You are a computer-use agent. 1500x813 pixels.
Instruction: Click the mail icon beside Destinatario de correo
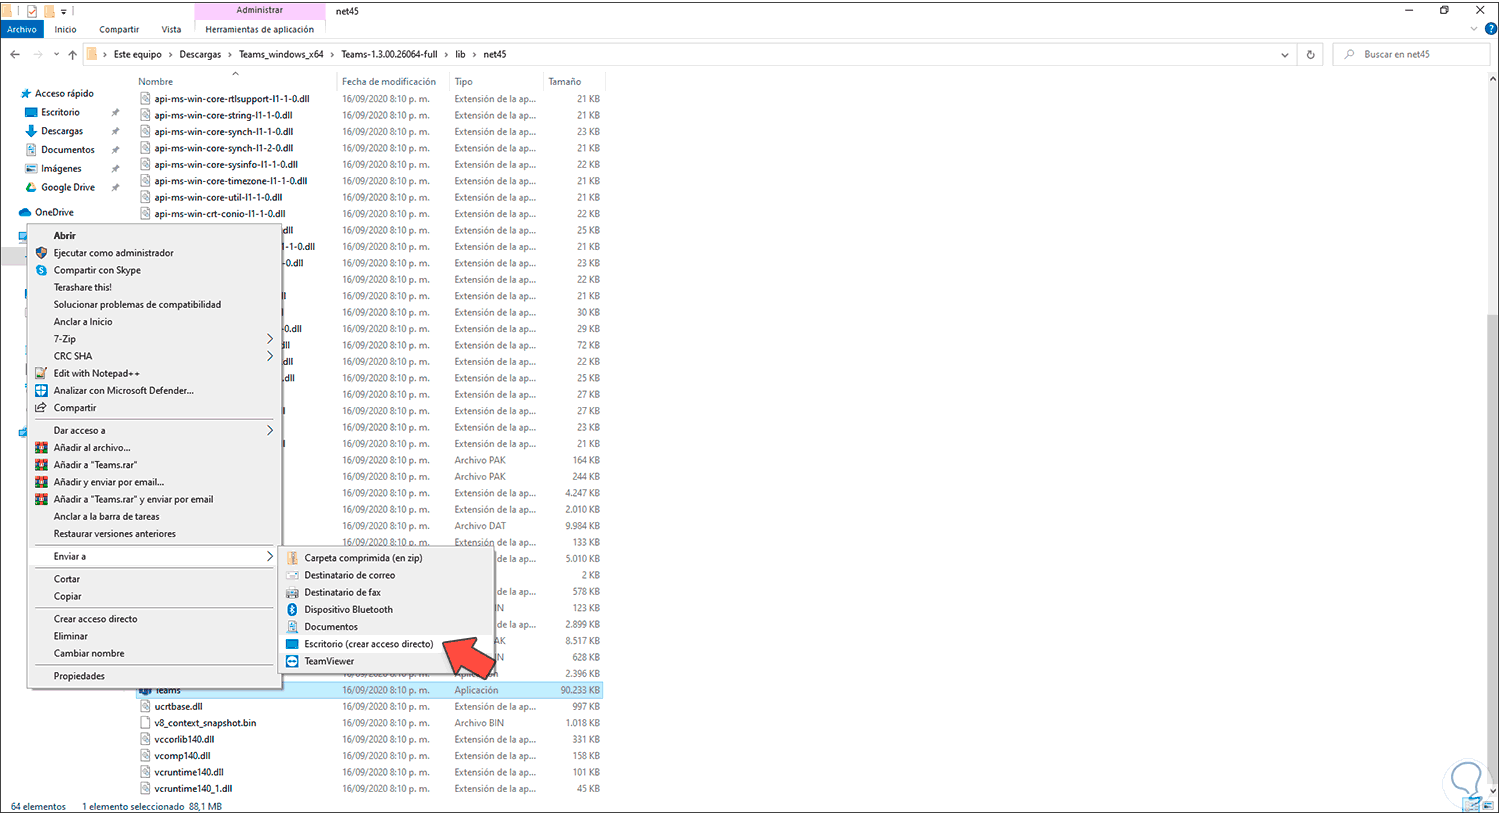292,575
